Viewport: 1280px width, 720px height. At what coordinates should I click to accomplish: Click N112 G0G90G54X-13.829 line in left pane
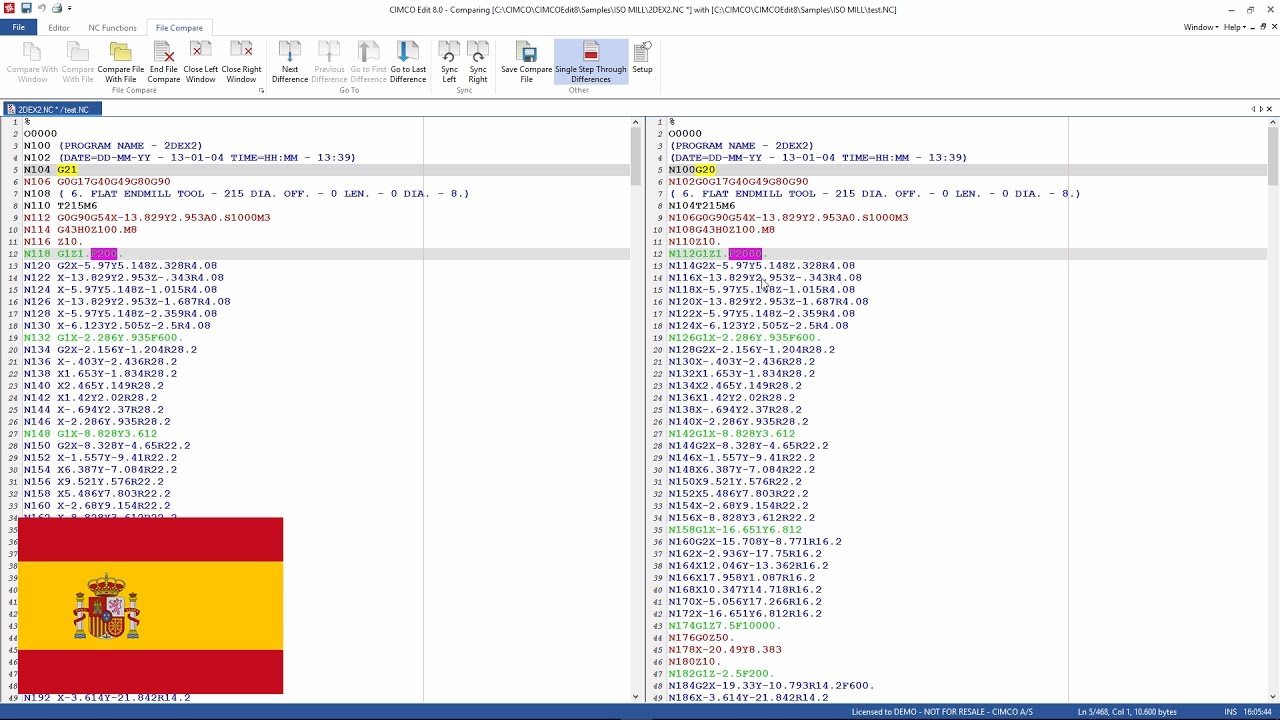point(147,218)
